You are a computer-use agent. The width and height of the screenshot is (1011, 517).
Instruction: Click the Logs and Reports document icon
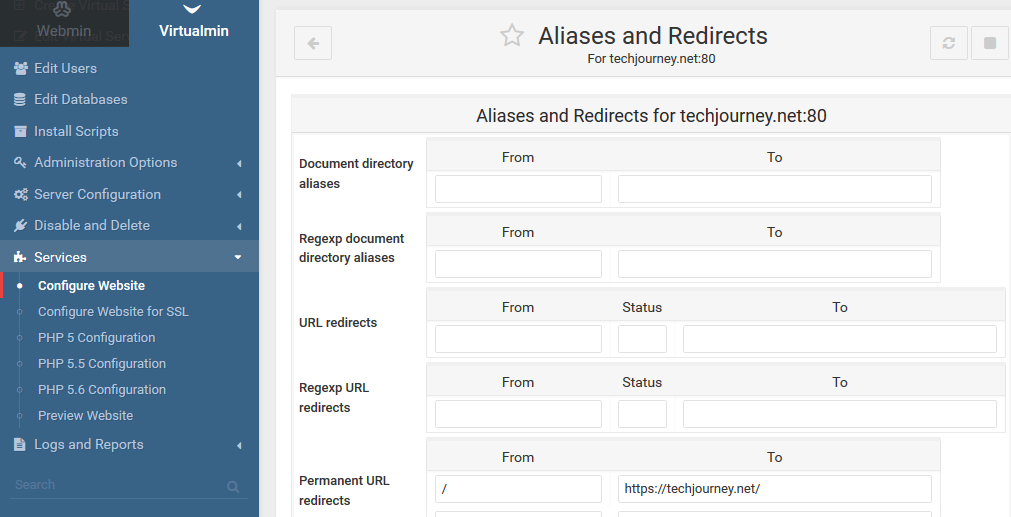coord(20,445)
